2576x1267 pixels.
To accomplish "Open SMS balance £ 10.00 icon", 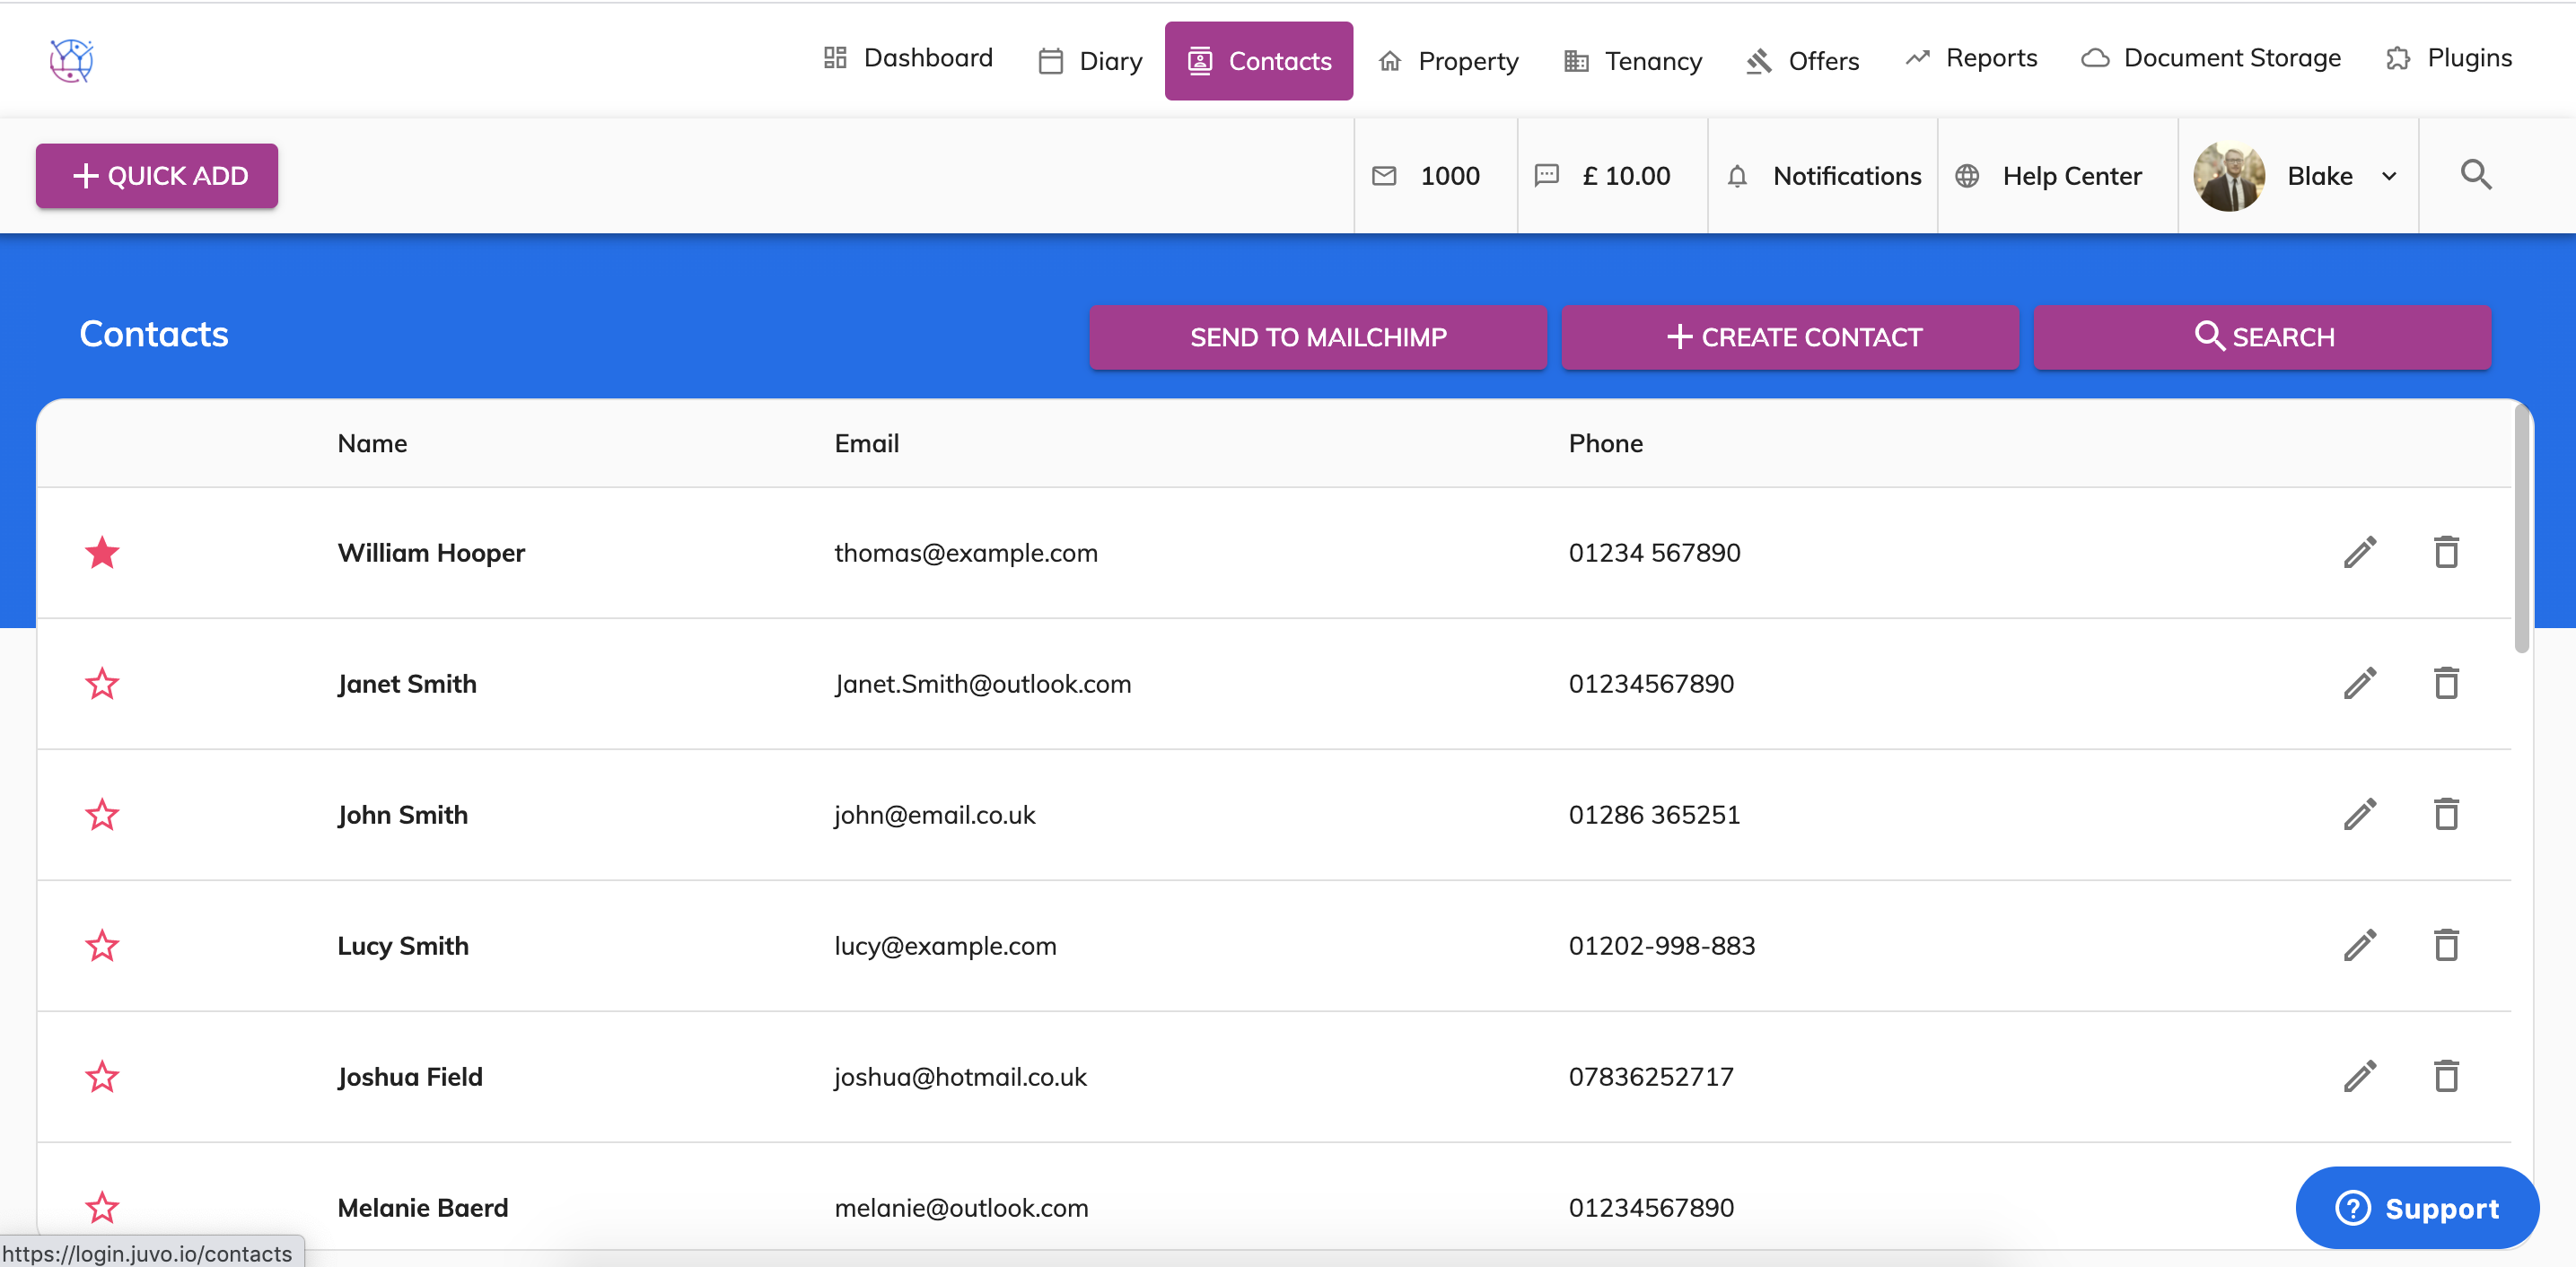I will pos(1546,176).
